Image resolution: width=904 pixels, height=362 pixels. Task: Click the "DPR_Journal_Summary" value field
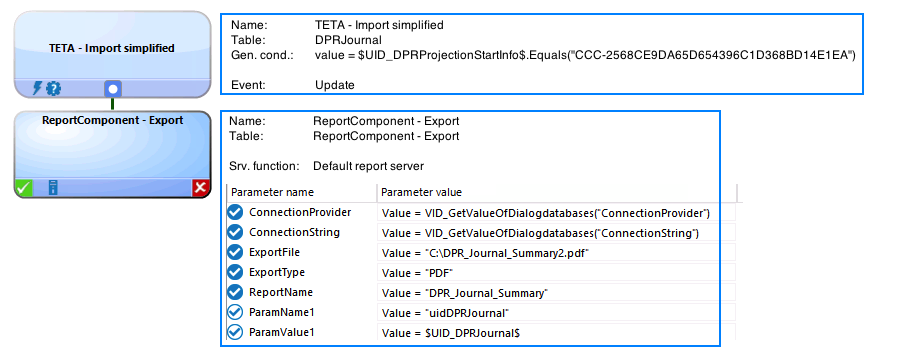tap(556, 293)
